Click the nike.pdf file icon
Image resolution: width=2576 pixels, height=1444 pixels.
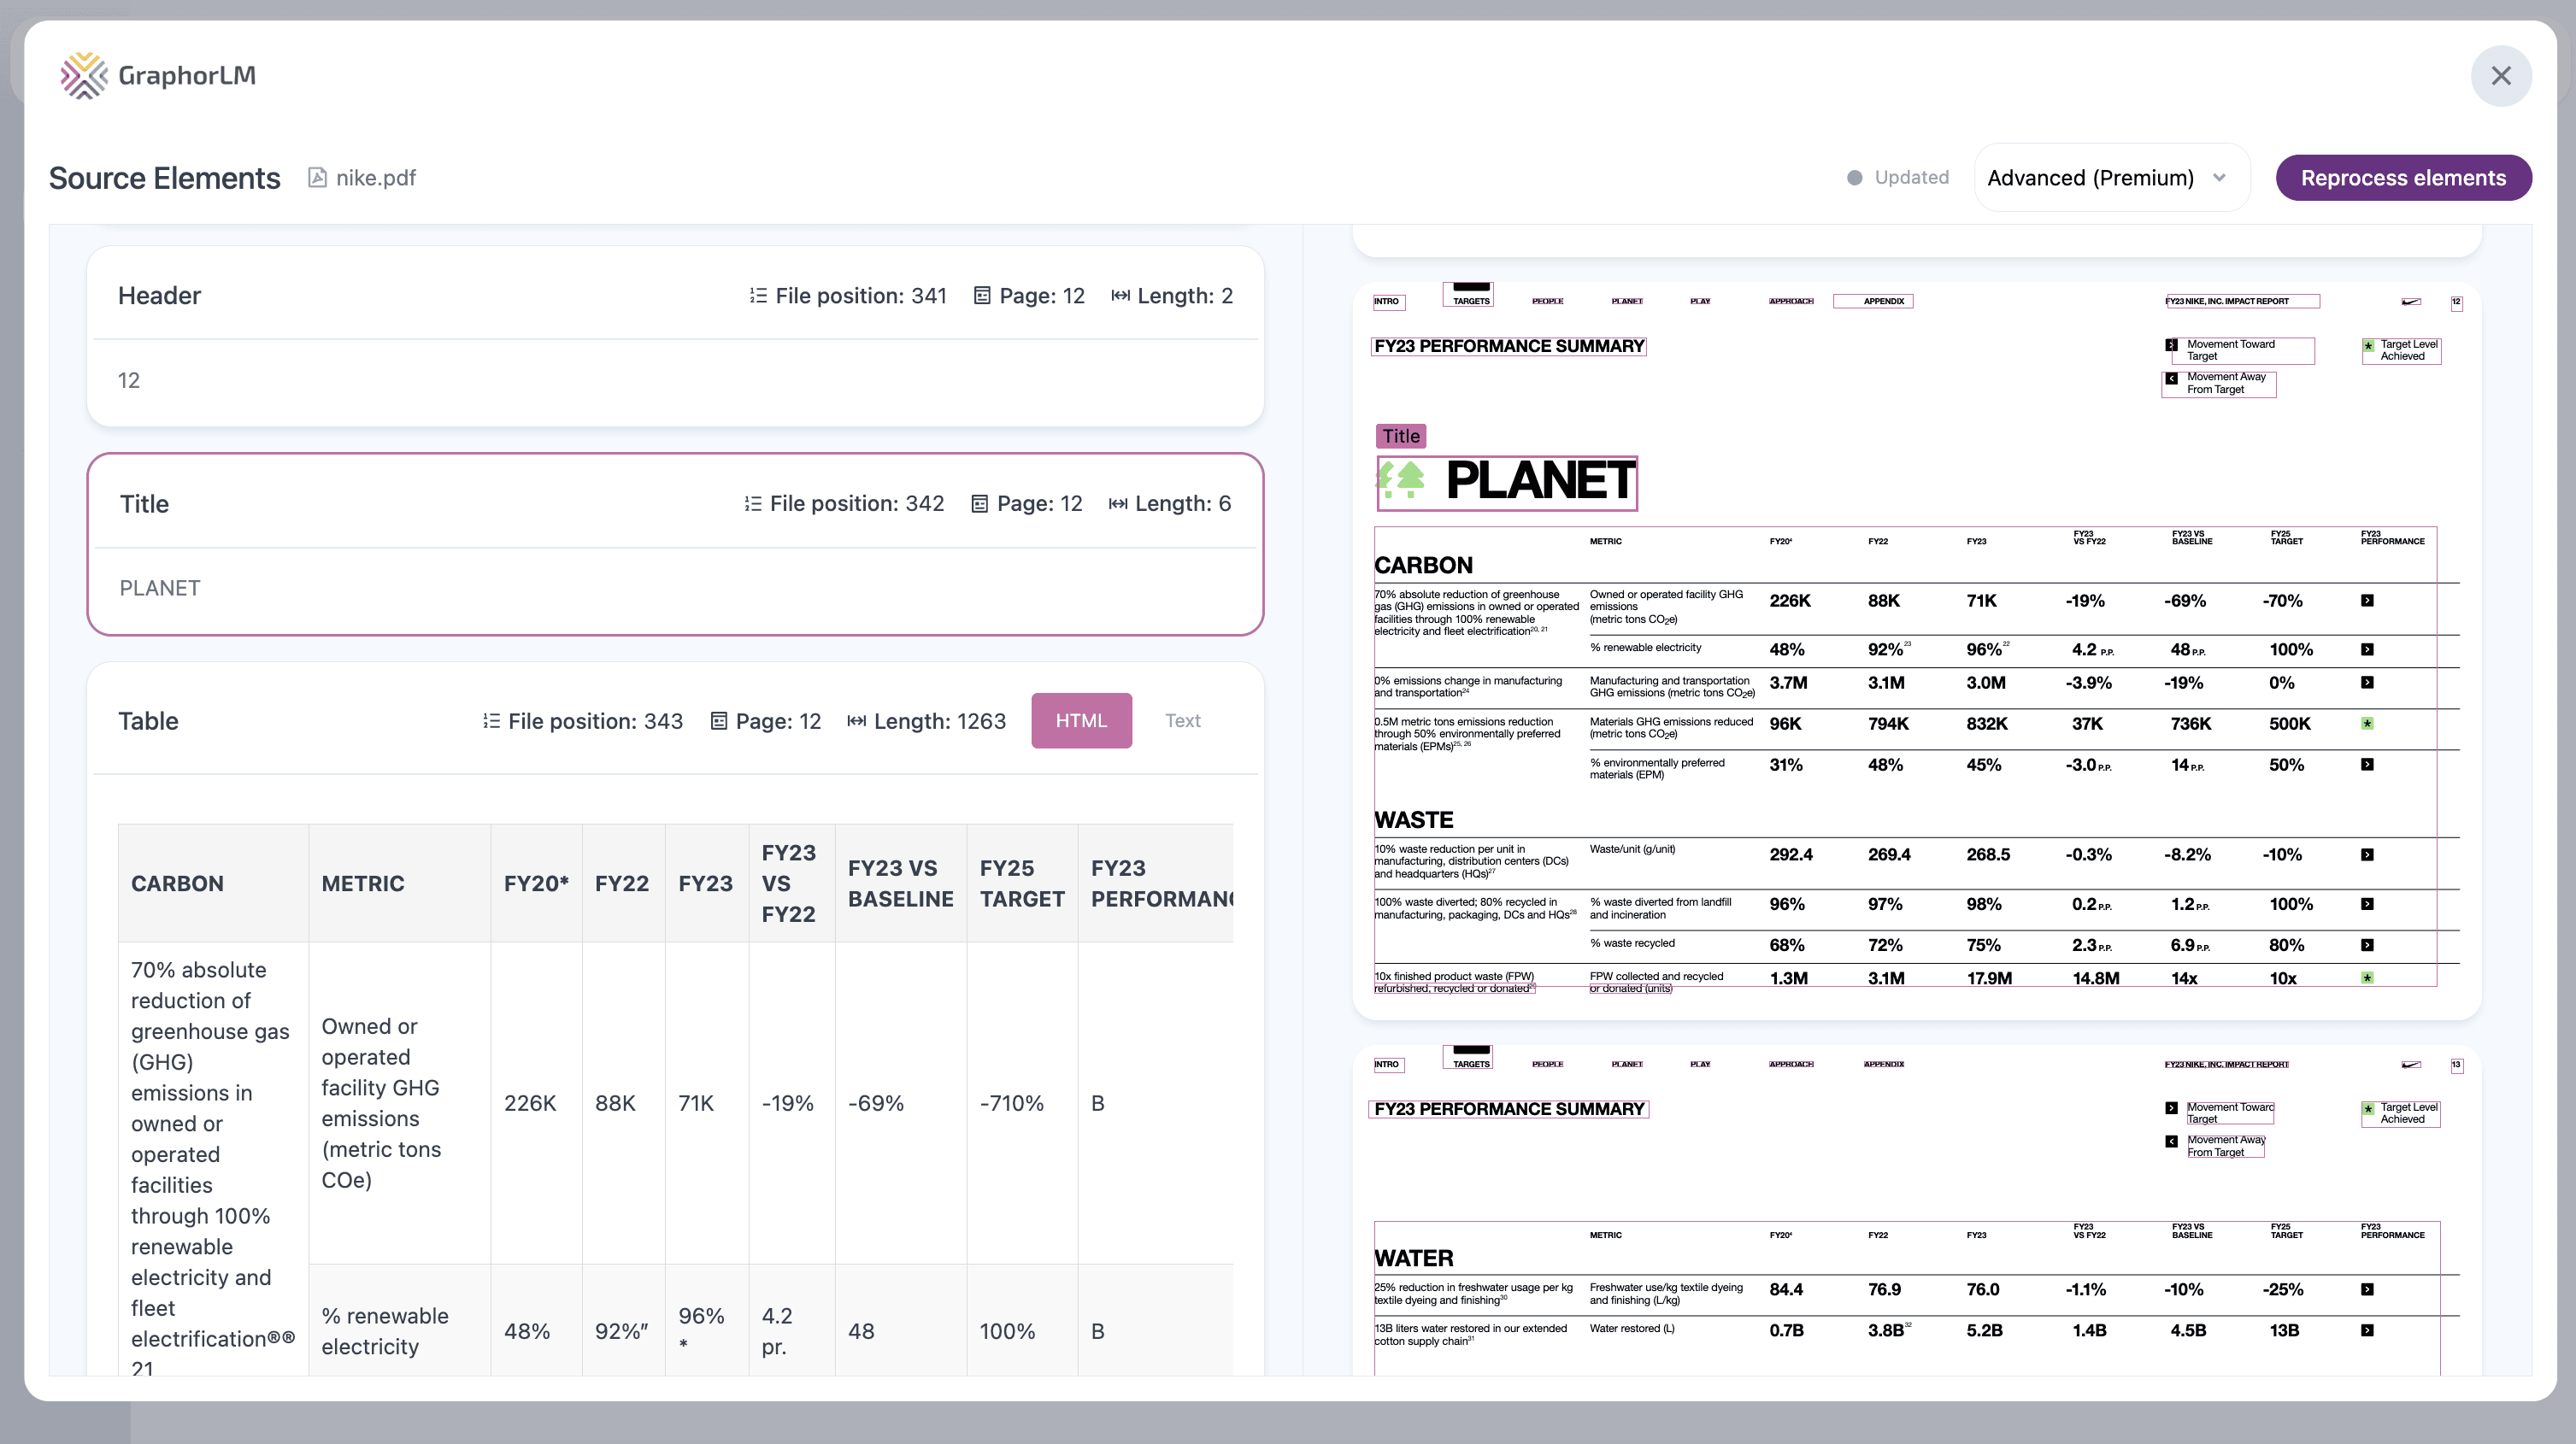point(317,178)
